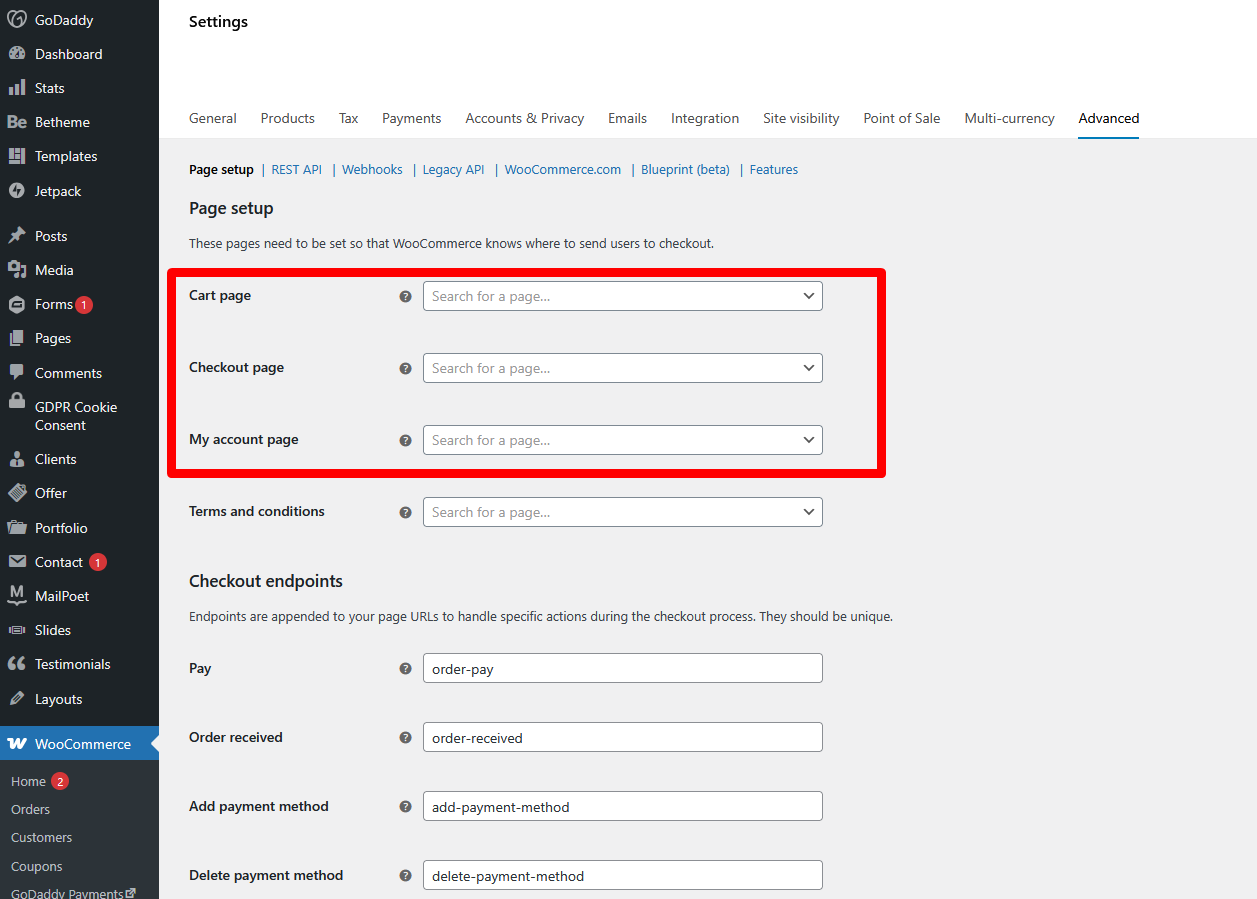Click the Testimonials quote icon
The height and width of the screenshot is (899, 1257).
17,664
